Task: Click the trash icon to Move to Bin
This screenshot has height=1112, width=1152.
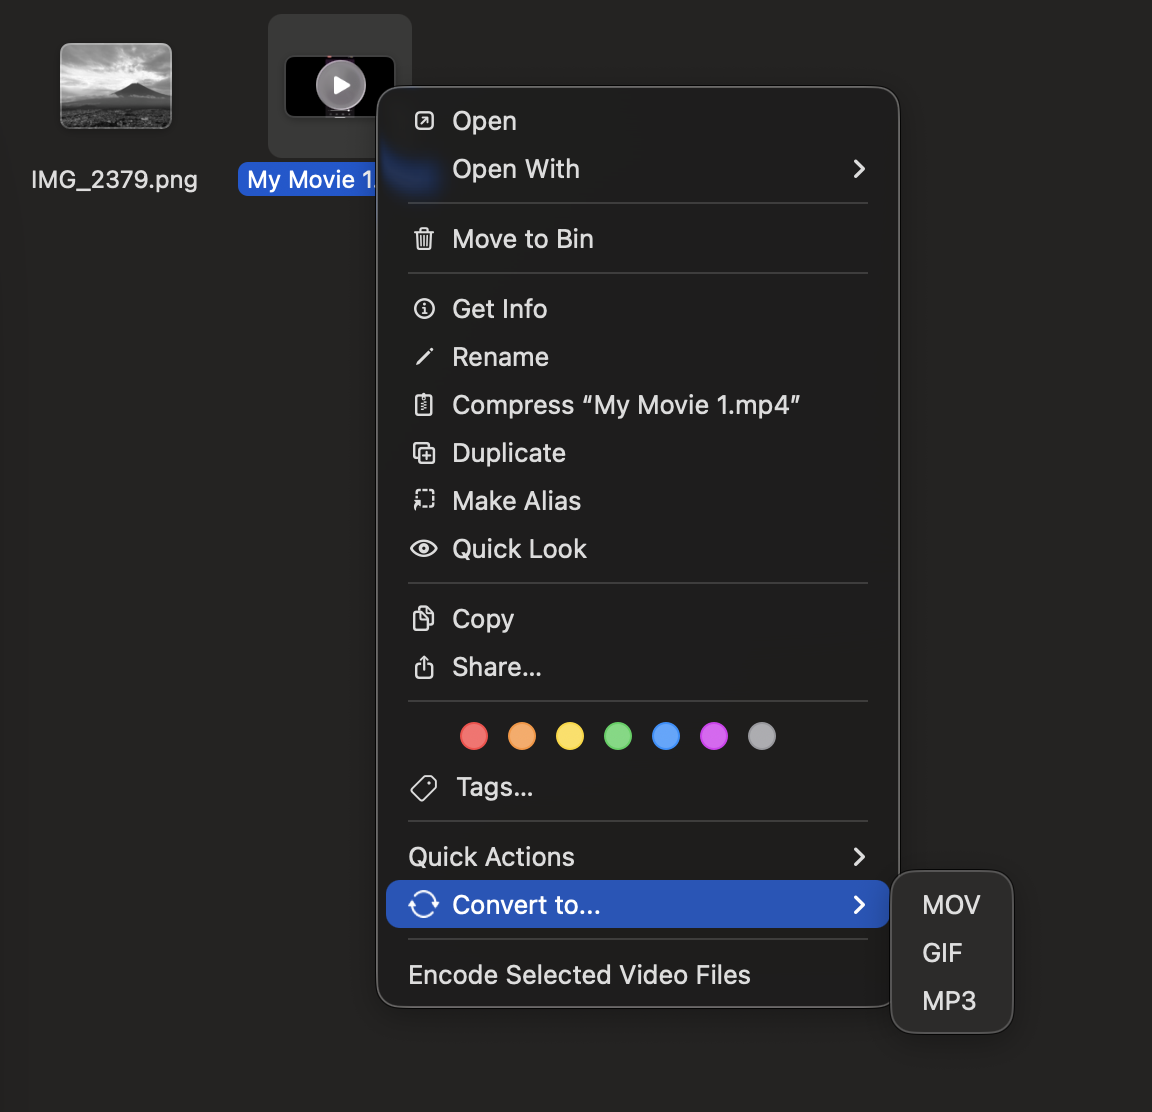Action: (x=424, y=238)
